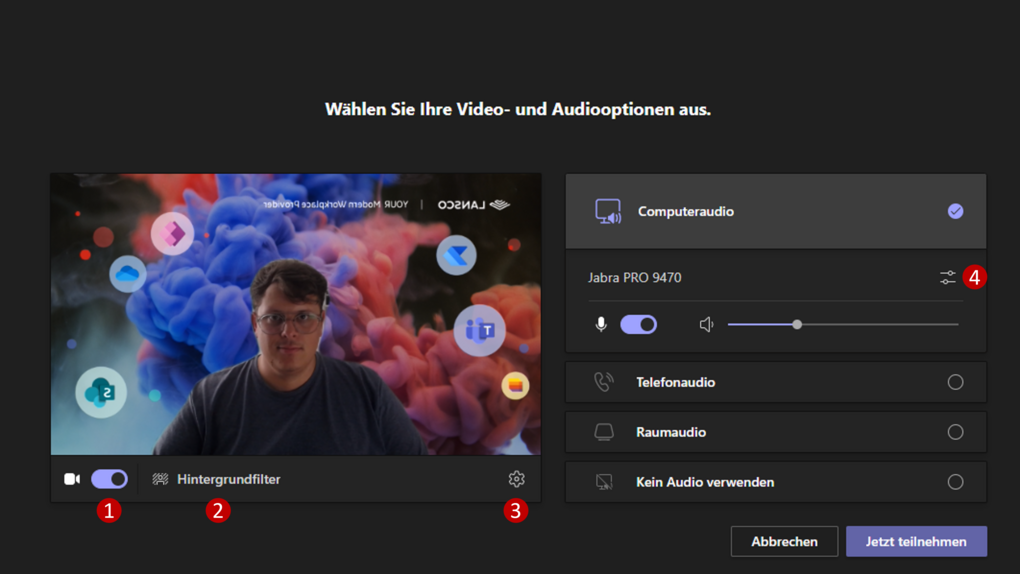Click the Computeraudio selected checkmark
The height and width of the screenshot is (574, 1020).
pos(955,211)
